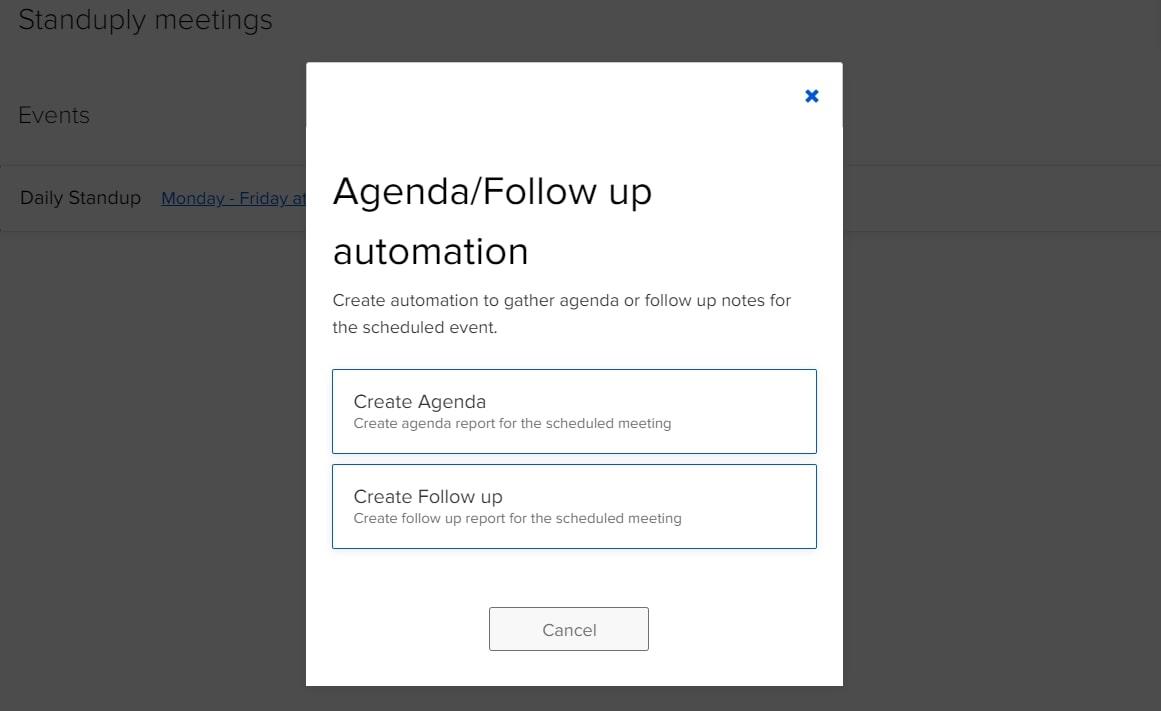Viewport: 1161px width, 711px height.
Task: Click the "Create Follow up" title text
Action: 427,496
